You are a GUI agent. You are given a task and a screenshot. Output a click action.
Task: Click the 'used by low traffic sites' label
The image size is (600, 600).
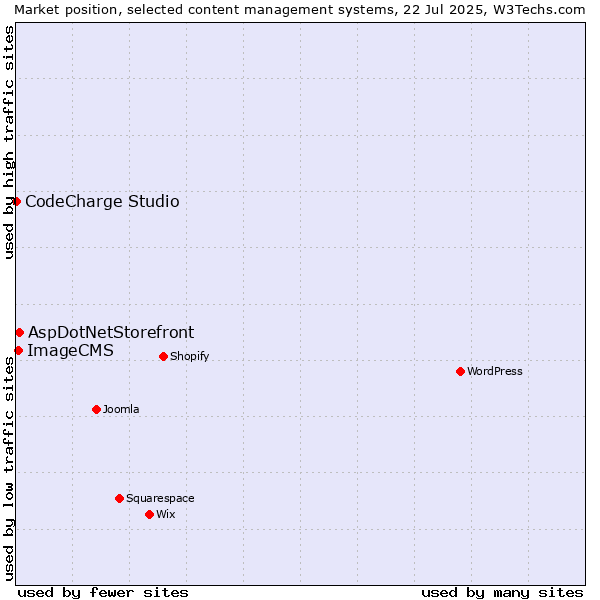pos(8,469)
